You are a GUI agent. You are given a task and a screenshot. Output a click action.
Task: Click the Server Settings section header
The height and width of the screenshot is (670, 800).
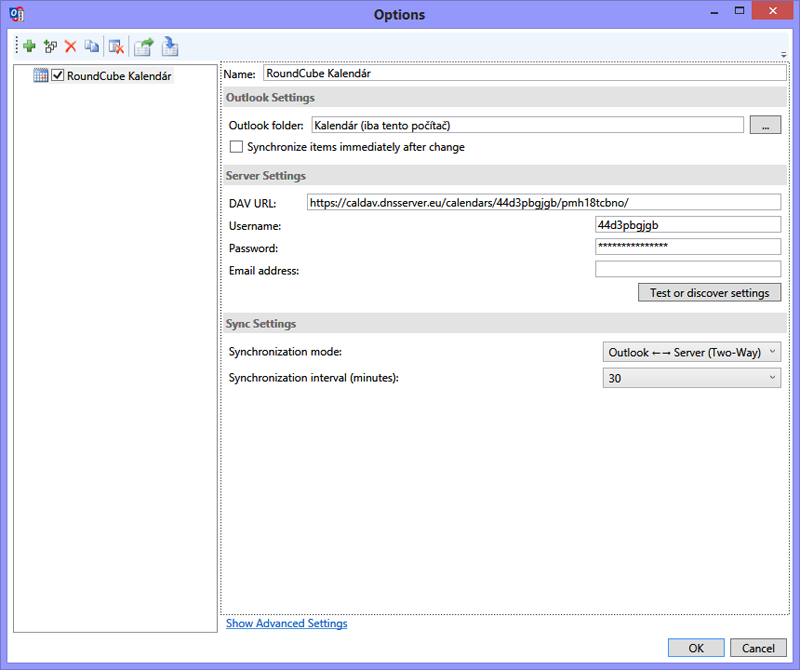pyautogui.click(x=505, y=175)
